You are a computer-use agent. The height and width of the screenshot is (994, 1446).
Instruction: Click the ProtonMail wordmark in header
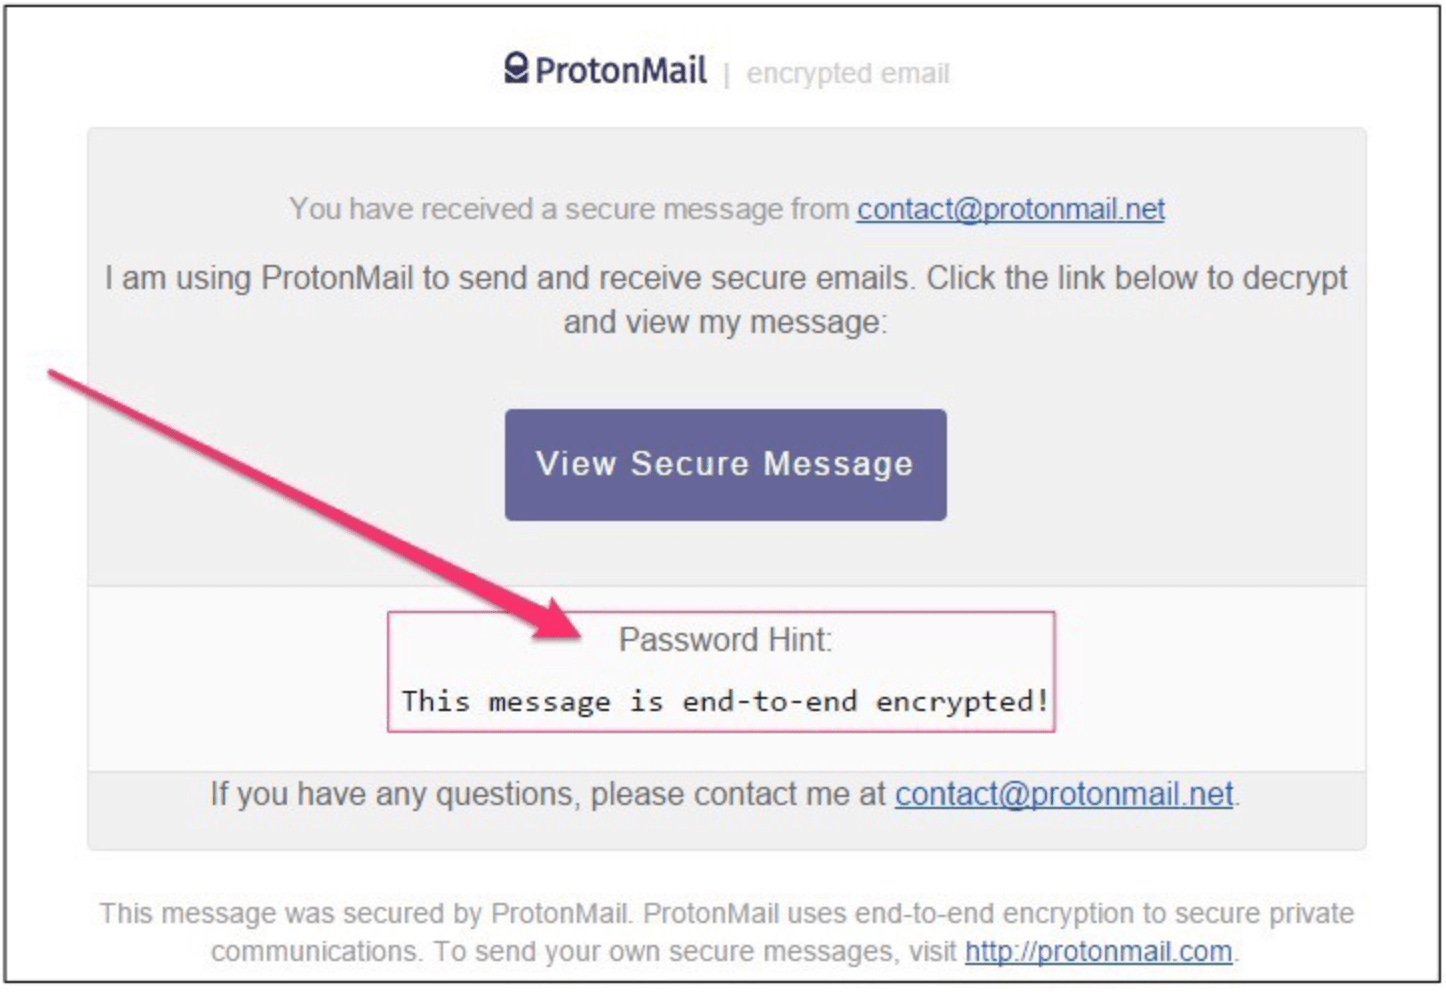620,71
